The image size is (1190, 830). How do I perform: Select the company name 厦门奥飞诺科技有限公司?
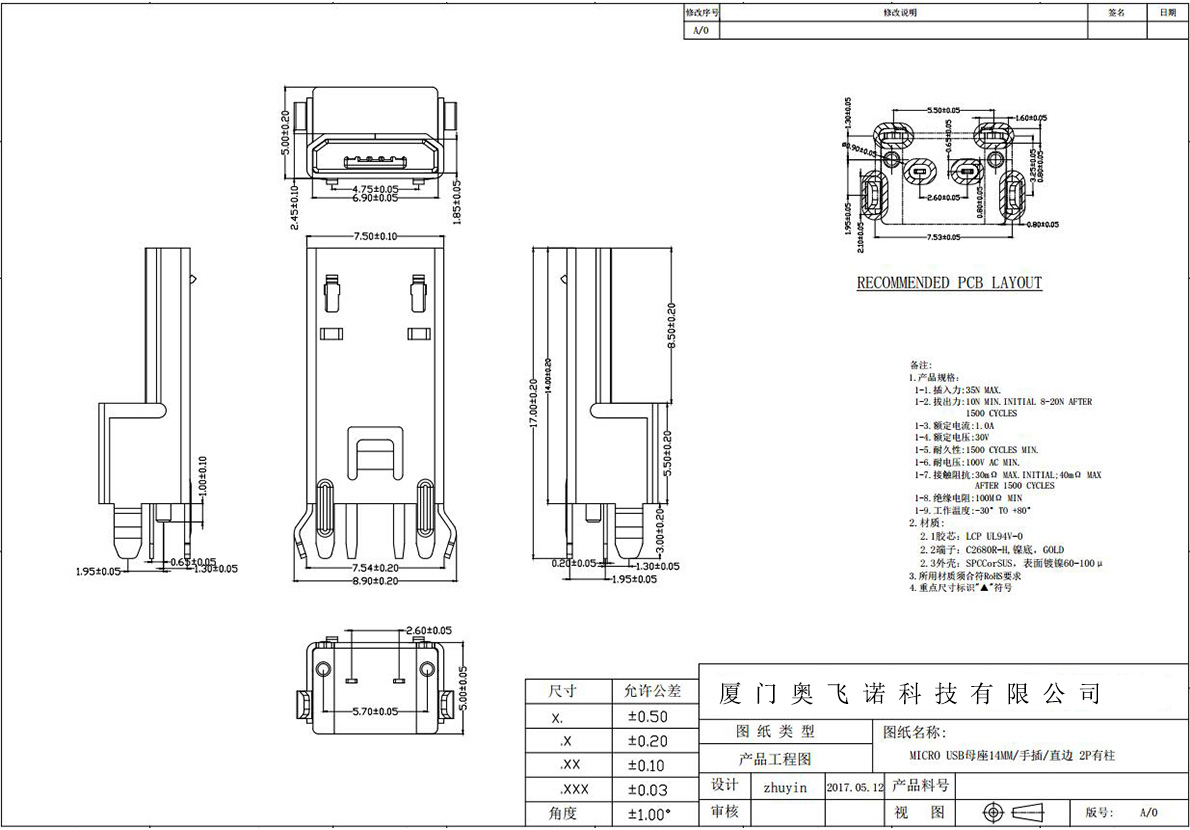[910, 693]
